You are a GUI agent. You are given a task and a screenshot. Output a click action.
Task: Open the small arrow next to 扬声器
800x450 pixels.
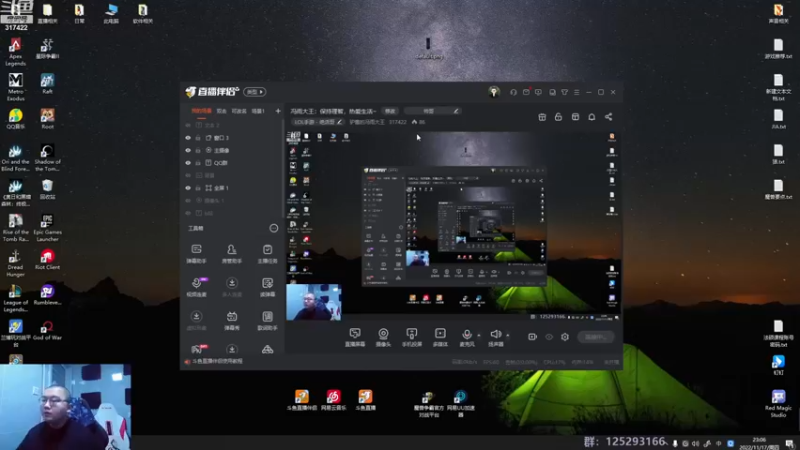pos(508,335)
